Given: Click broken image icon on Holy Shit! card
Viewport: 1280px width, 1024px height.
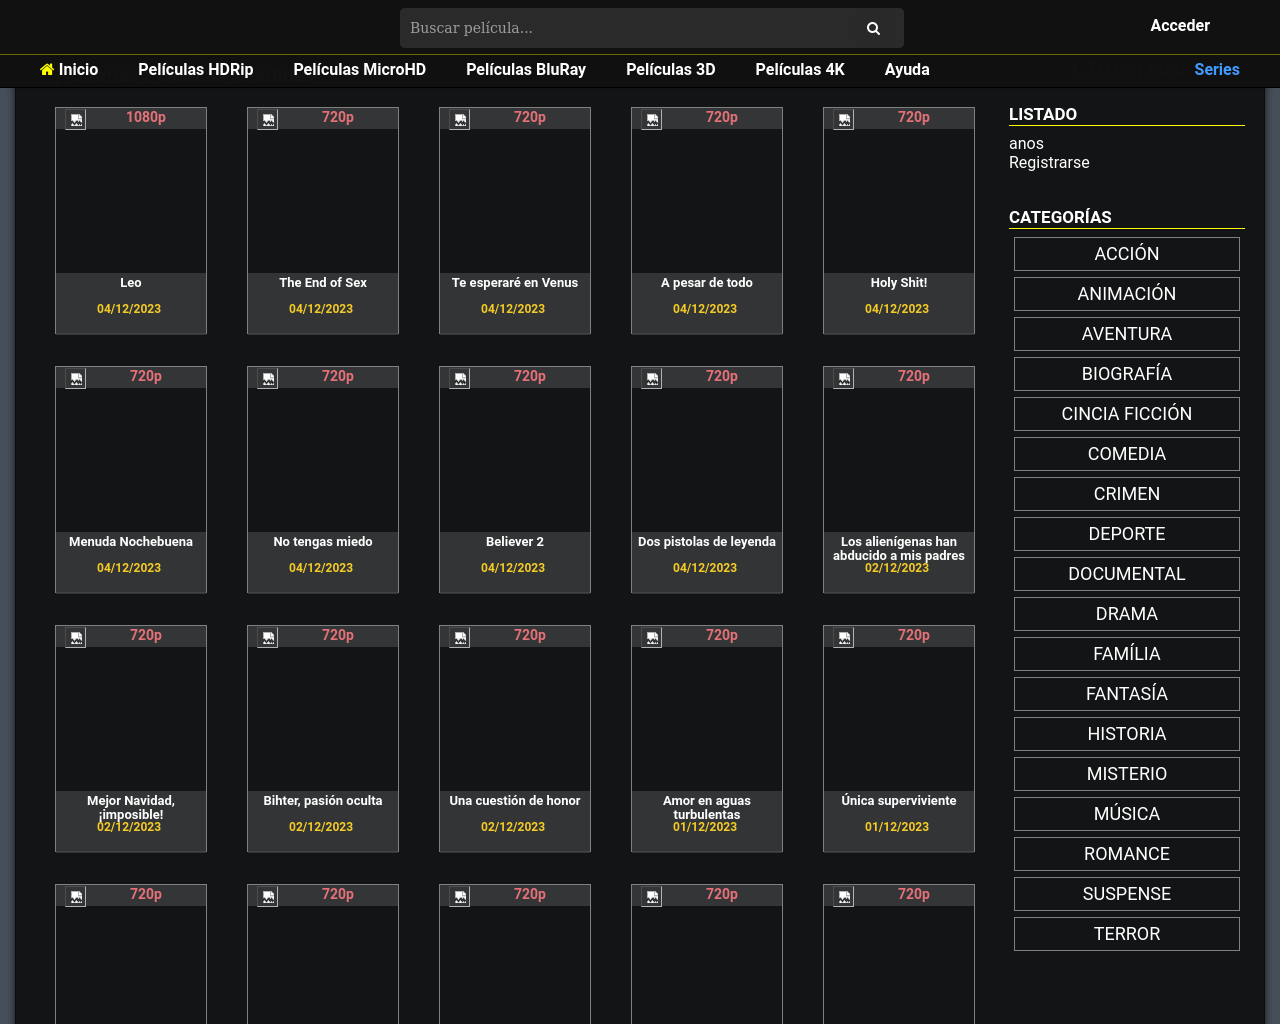Looking at the screenshot, I should tap(844, 119).
